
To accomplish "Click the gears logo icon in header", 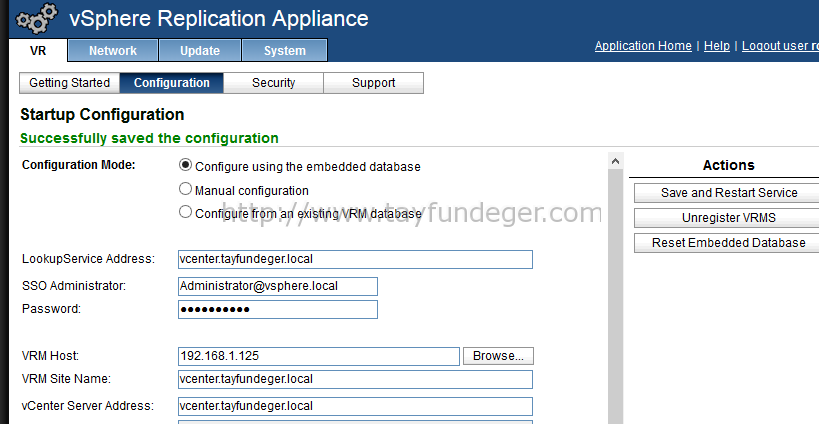I will coord(36,17).
